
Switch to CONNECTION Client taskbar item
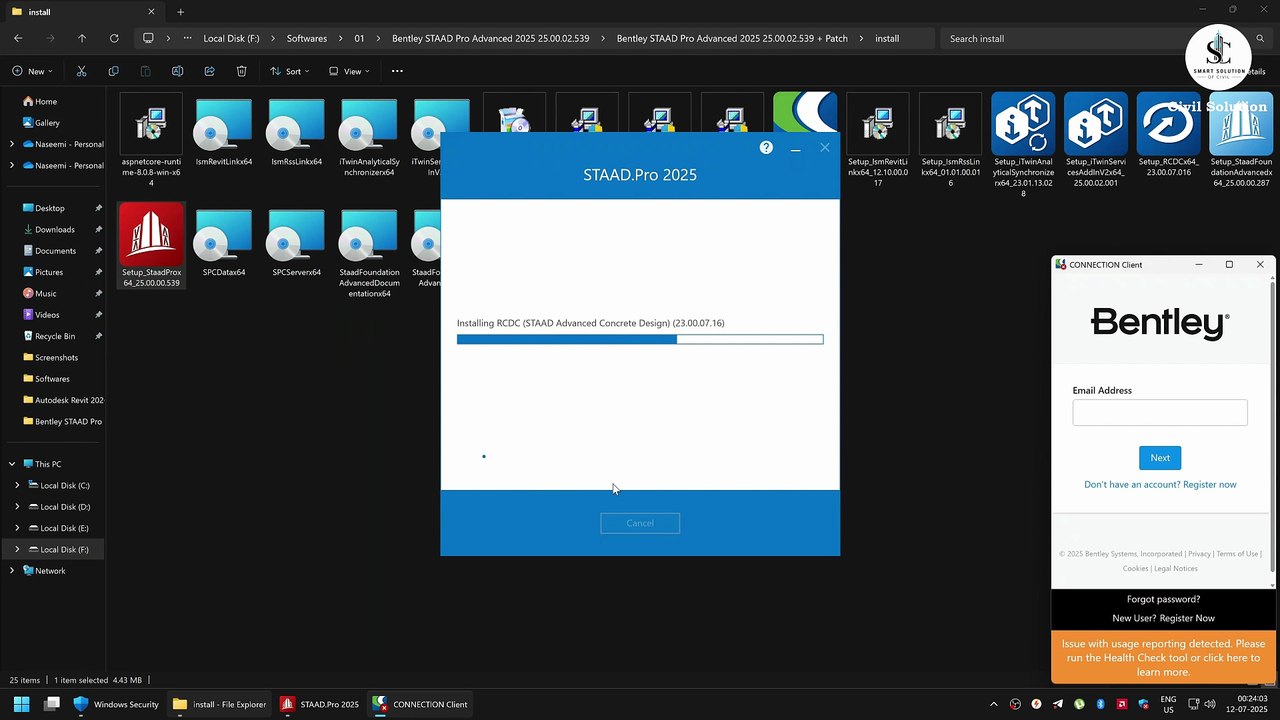click(420, 704)
